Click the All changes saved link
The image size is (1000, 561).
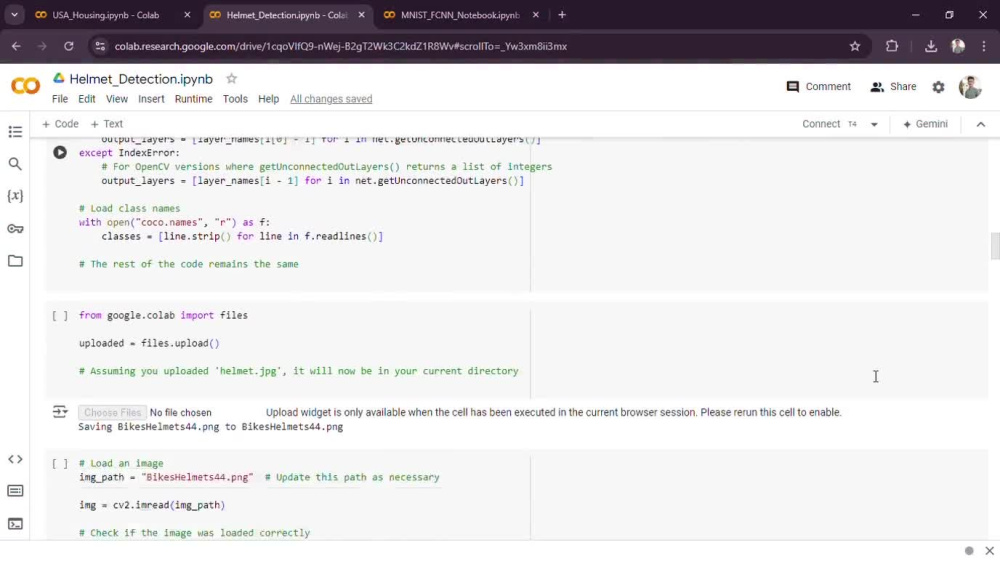[x=331, y=99]
